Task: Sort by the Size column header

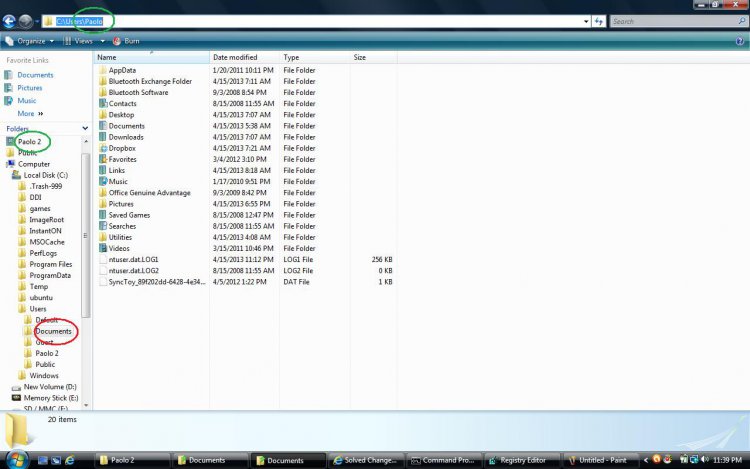Action: 373,57
